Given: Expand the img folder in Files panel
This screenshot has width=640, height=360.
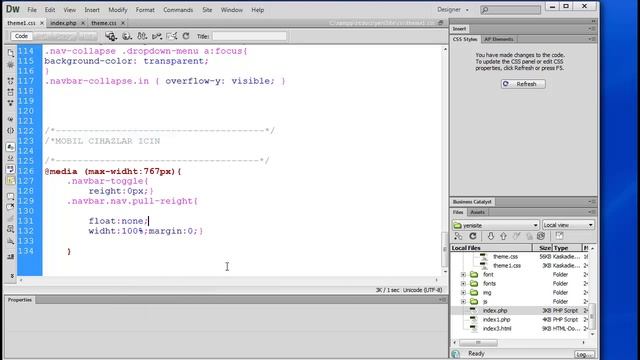Looking at the screenshot, I should click(463, 293).
